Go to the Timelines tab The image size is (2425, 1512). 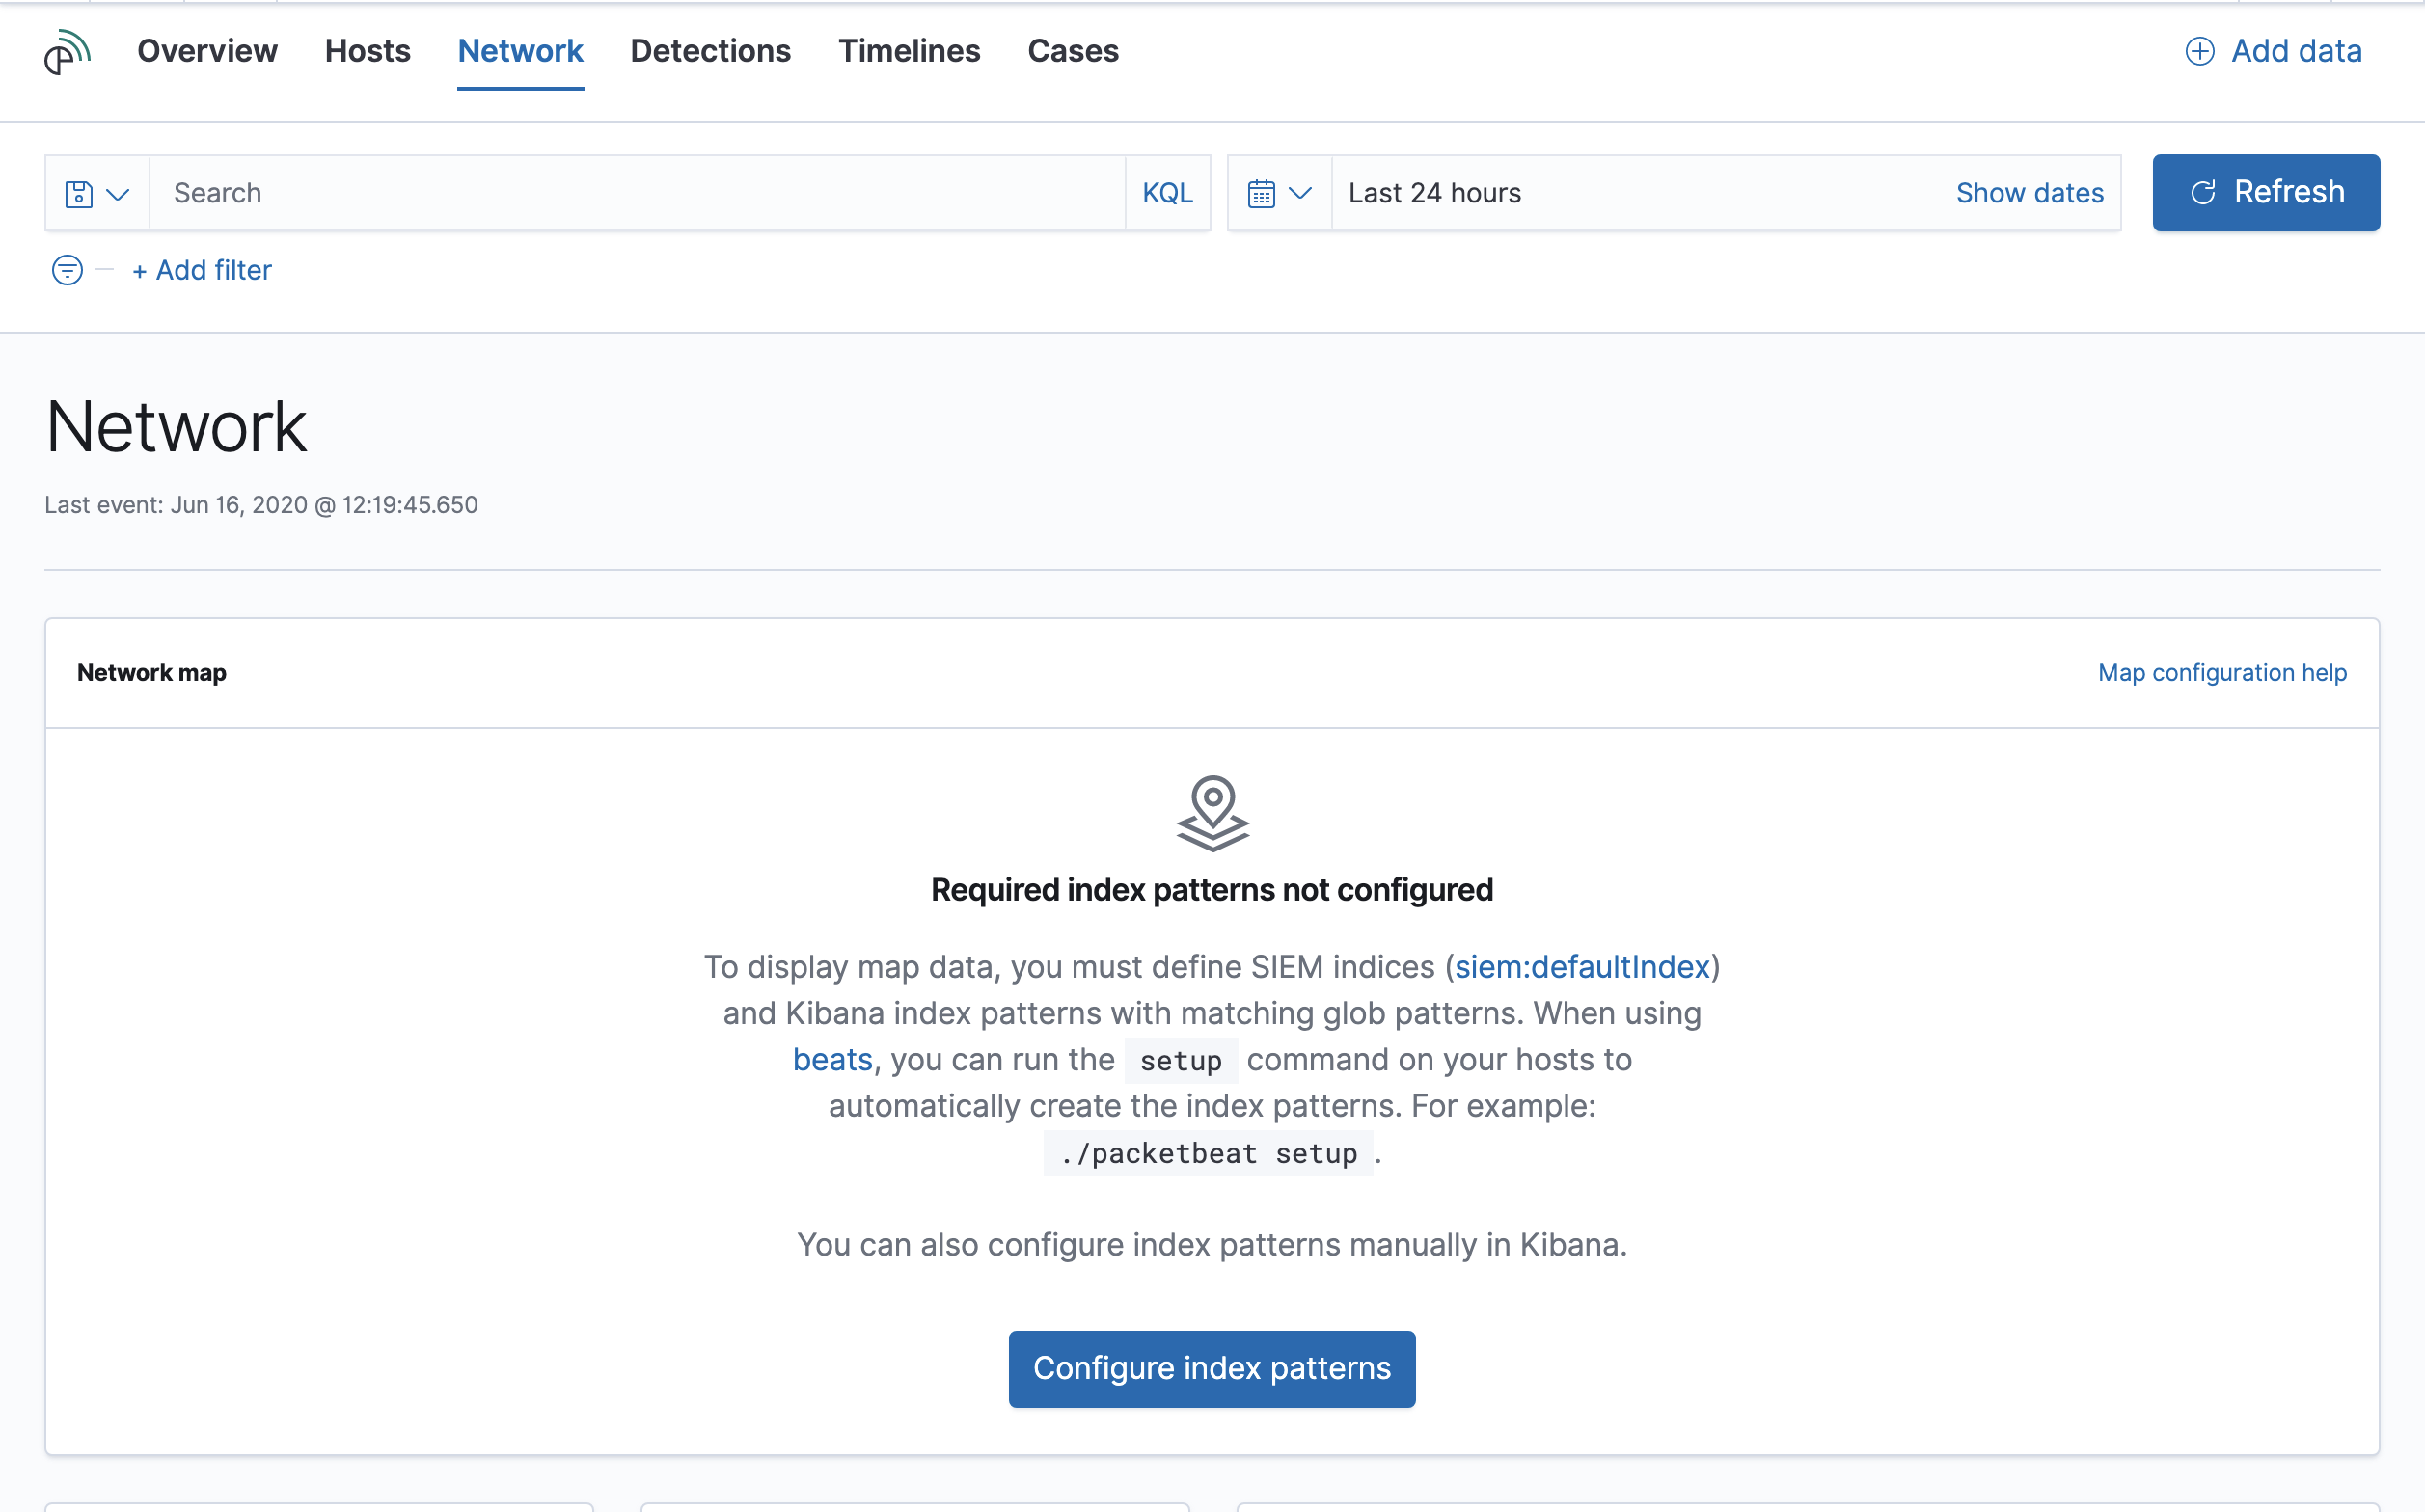click(x=908, y=51)
